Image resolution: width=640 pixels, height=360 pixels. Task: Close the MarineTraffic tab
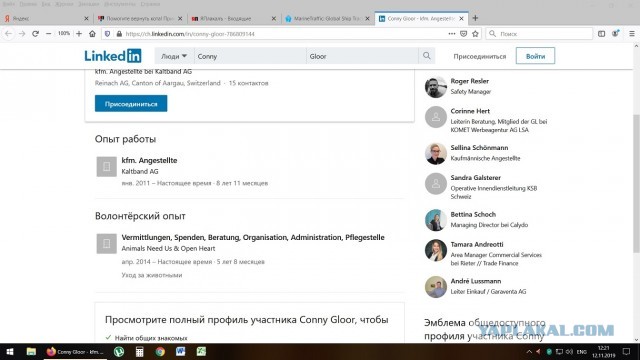367,19
